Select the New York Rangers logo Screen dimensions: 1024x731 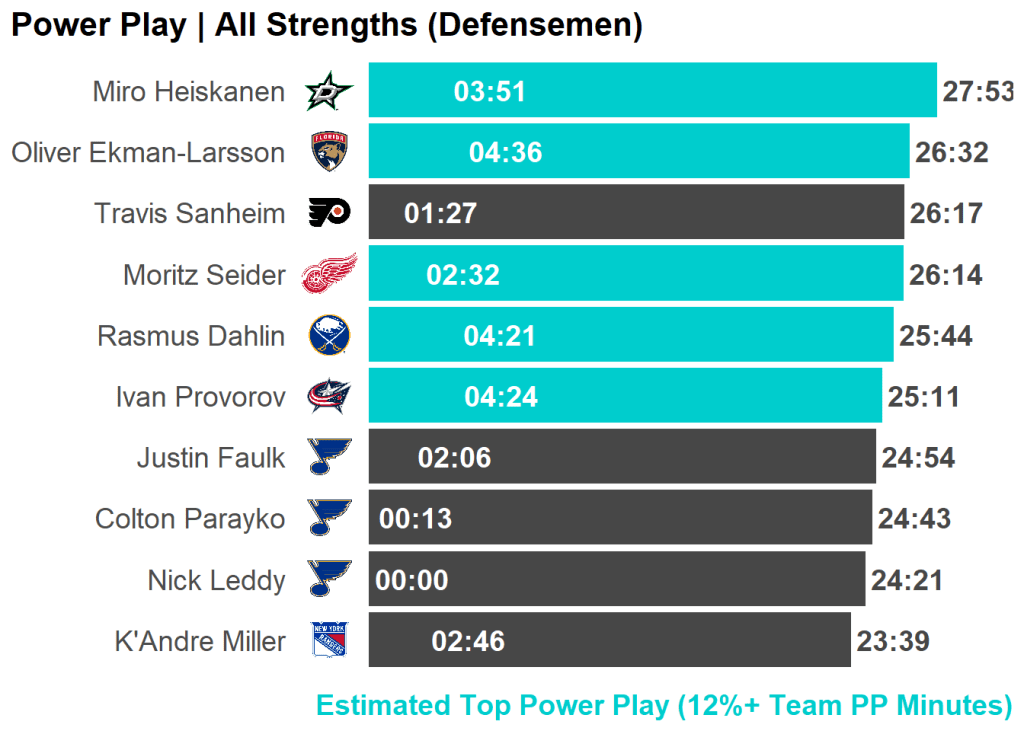point(329,640)
